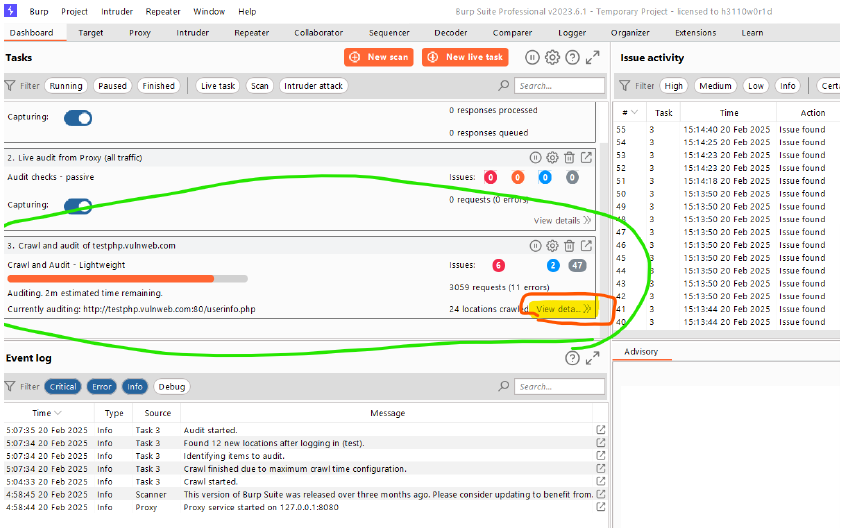Image resolution: width=844 pixels, height=532 pixels.
Task: Delete the Crawl and audit task 3
Action: [569, 246]
